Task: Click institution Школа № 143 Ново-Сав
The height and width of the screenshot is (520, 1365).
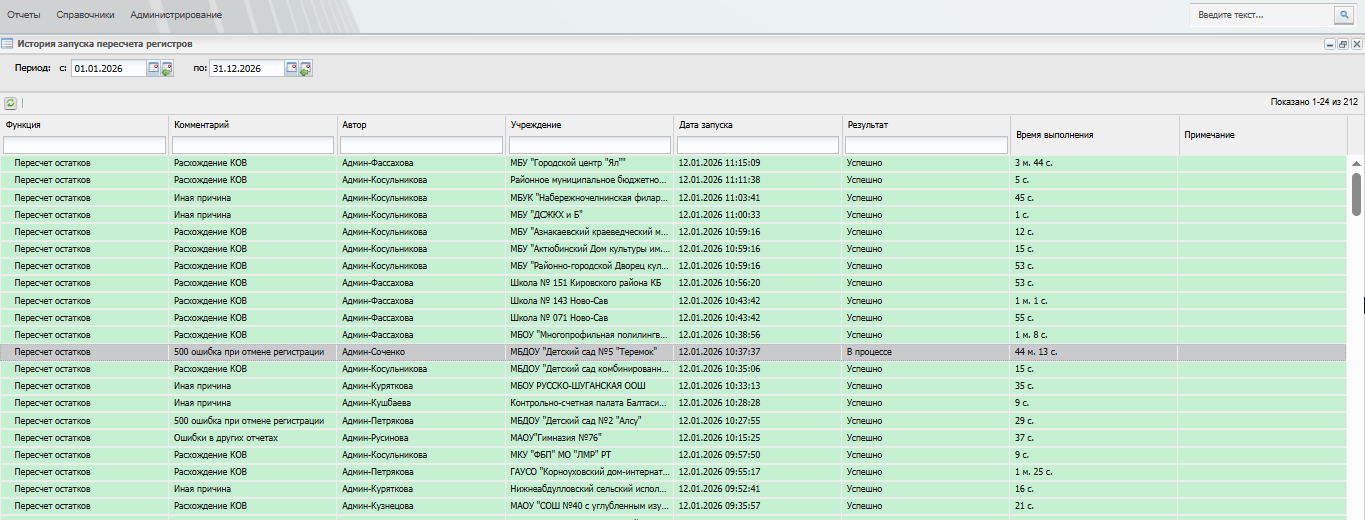Action: tap(559, 300)
